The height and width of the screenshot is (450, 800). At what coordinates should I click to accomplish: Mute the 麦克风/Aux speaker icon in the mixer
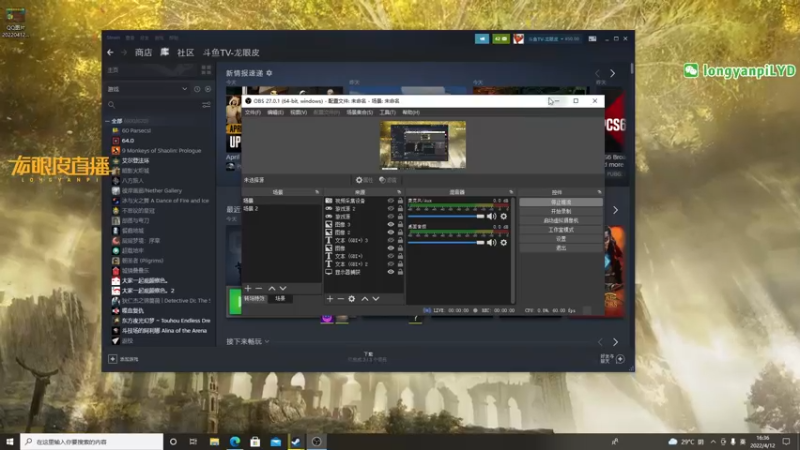point(491,216)
